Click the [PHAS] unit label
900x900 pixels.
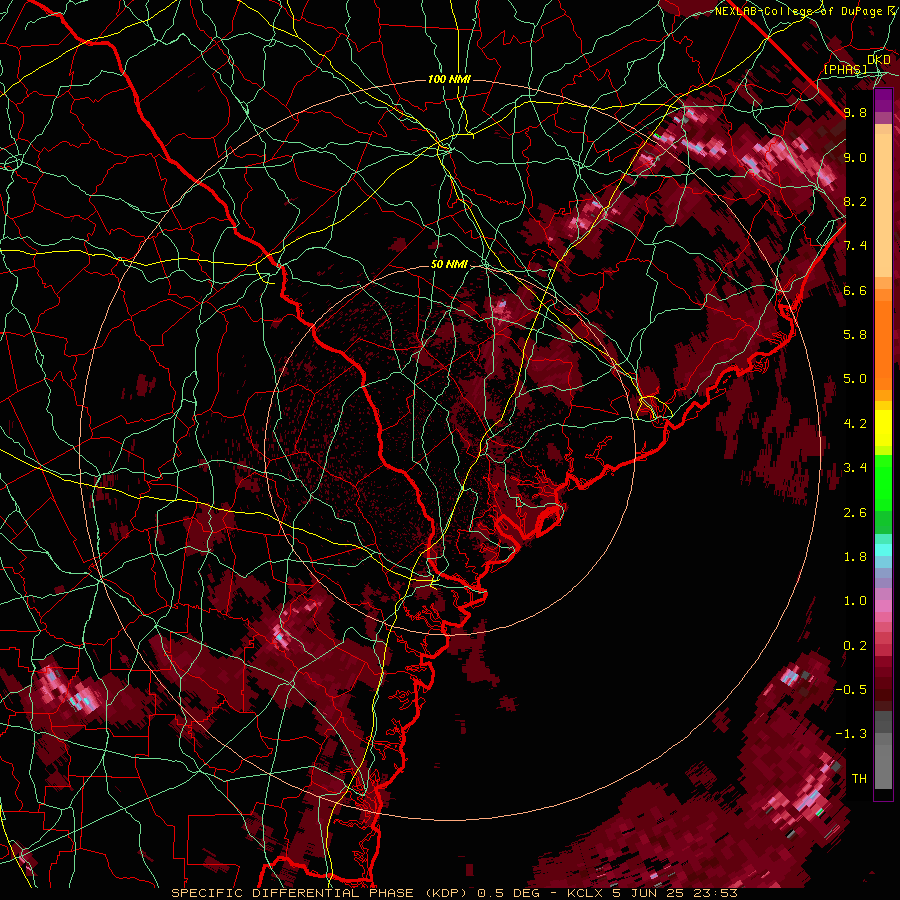[x=845, y=69]
